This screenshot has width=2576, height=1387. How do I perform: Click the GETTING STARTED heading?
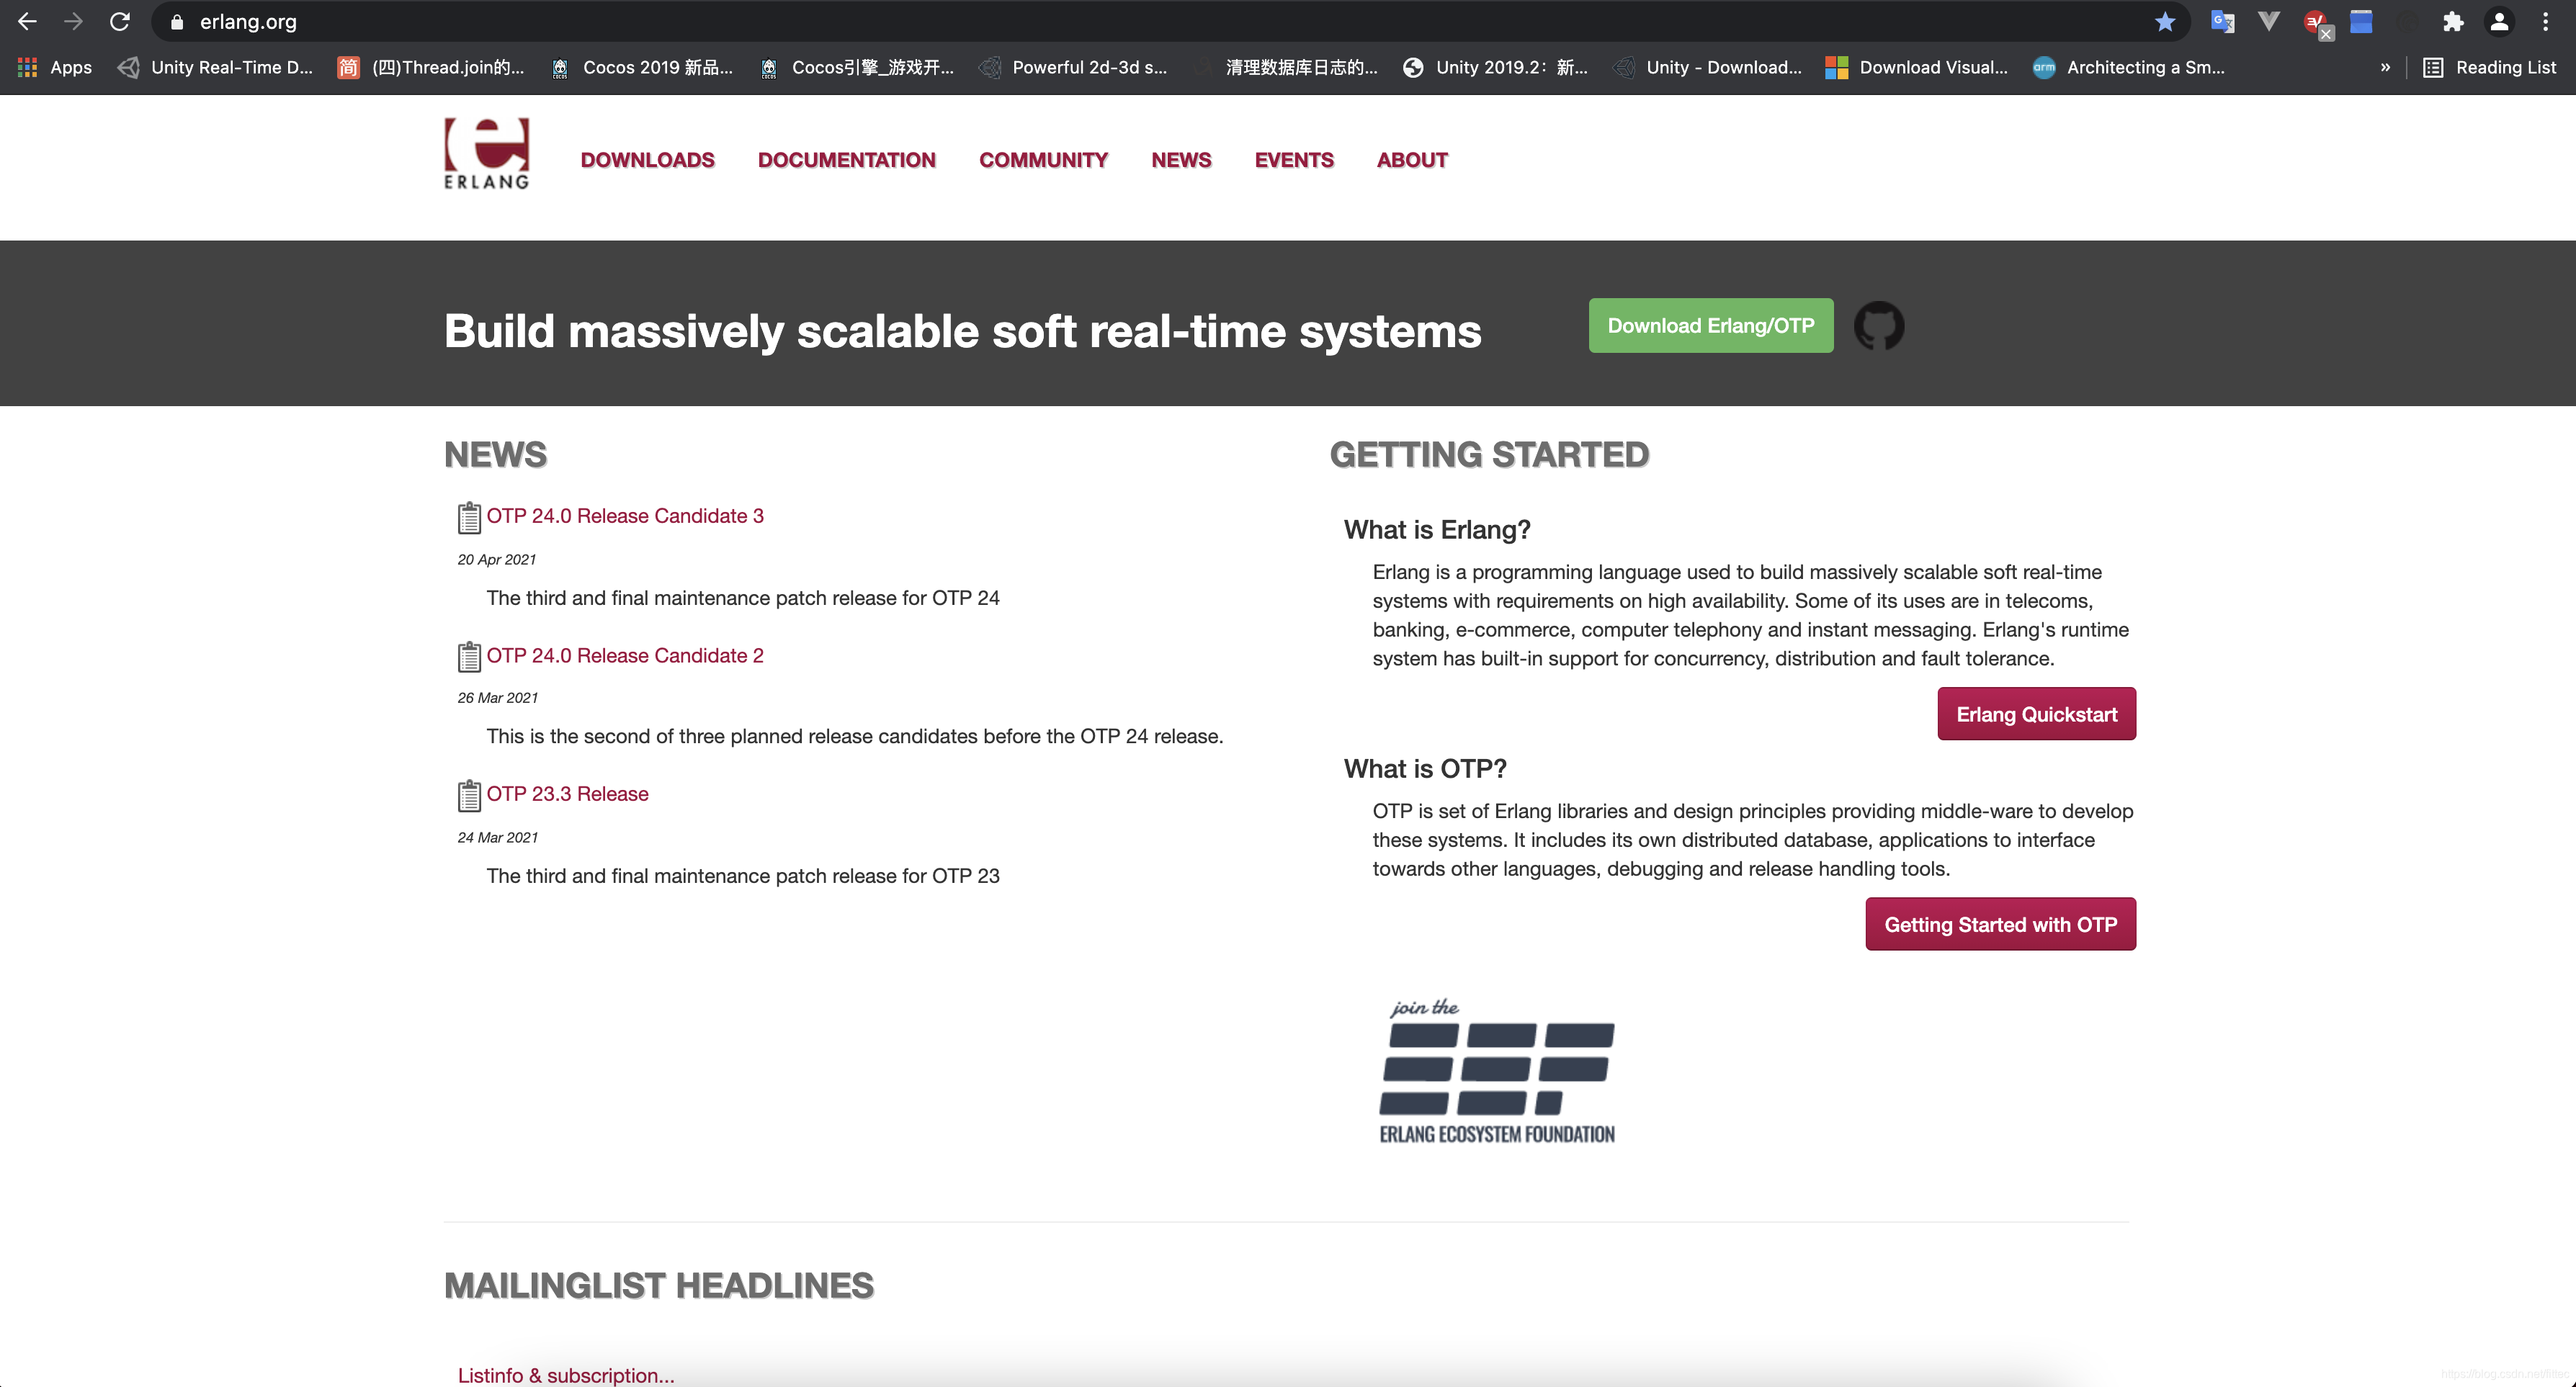click(1489, 455)
